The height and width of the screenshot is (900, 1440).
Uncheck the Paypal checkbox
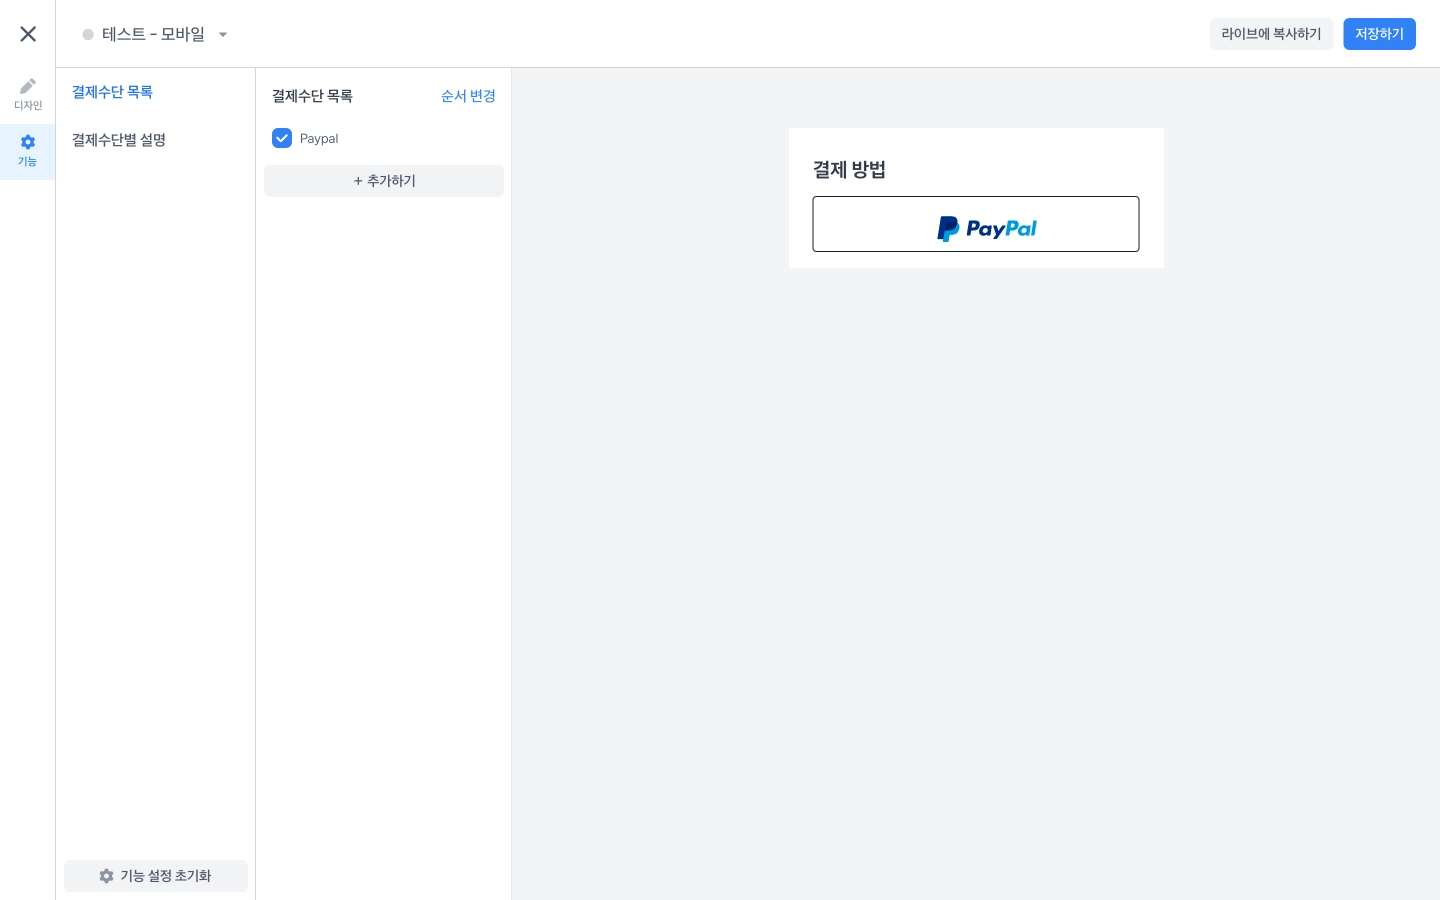(x=282, y=138)
